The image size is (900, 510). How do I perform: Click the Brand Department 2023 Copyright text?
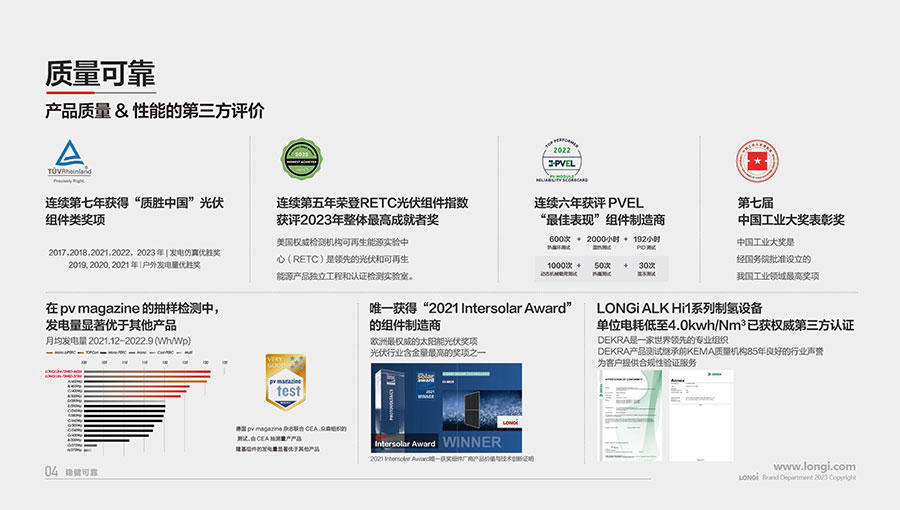point(809,477)
